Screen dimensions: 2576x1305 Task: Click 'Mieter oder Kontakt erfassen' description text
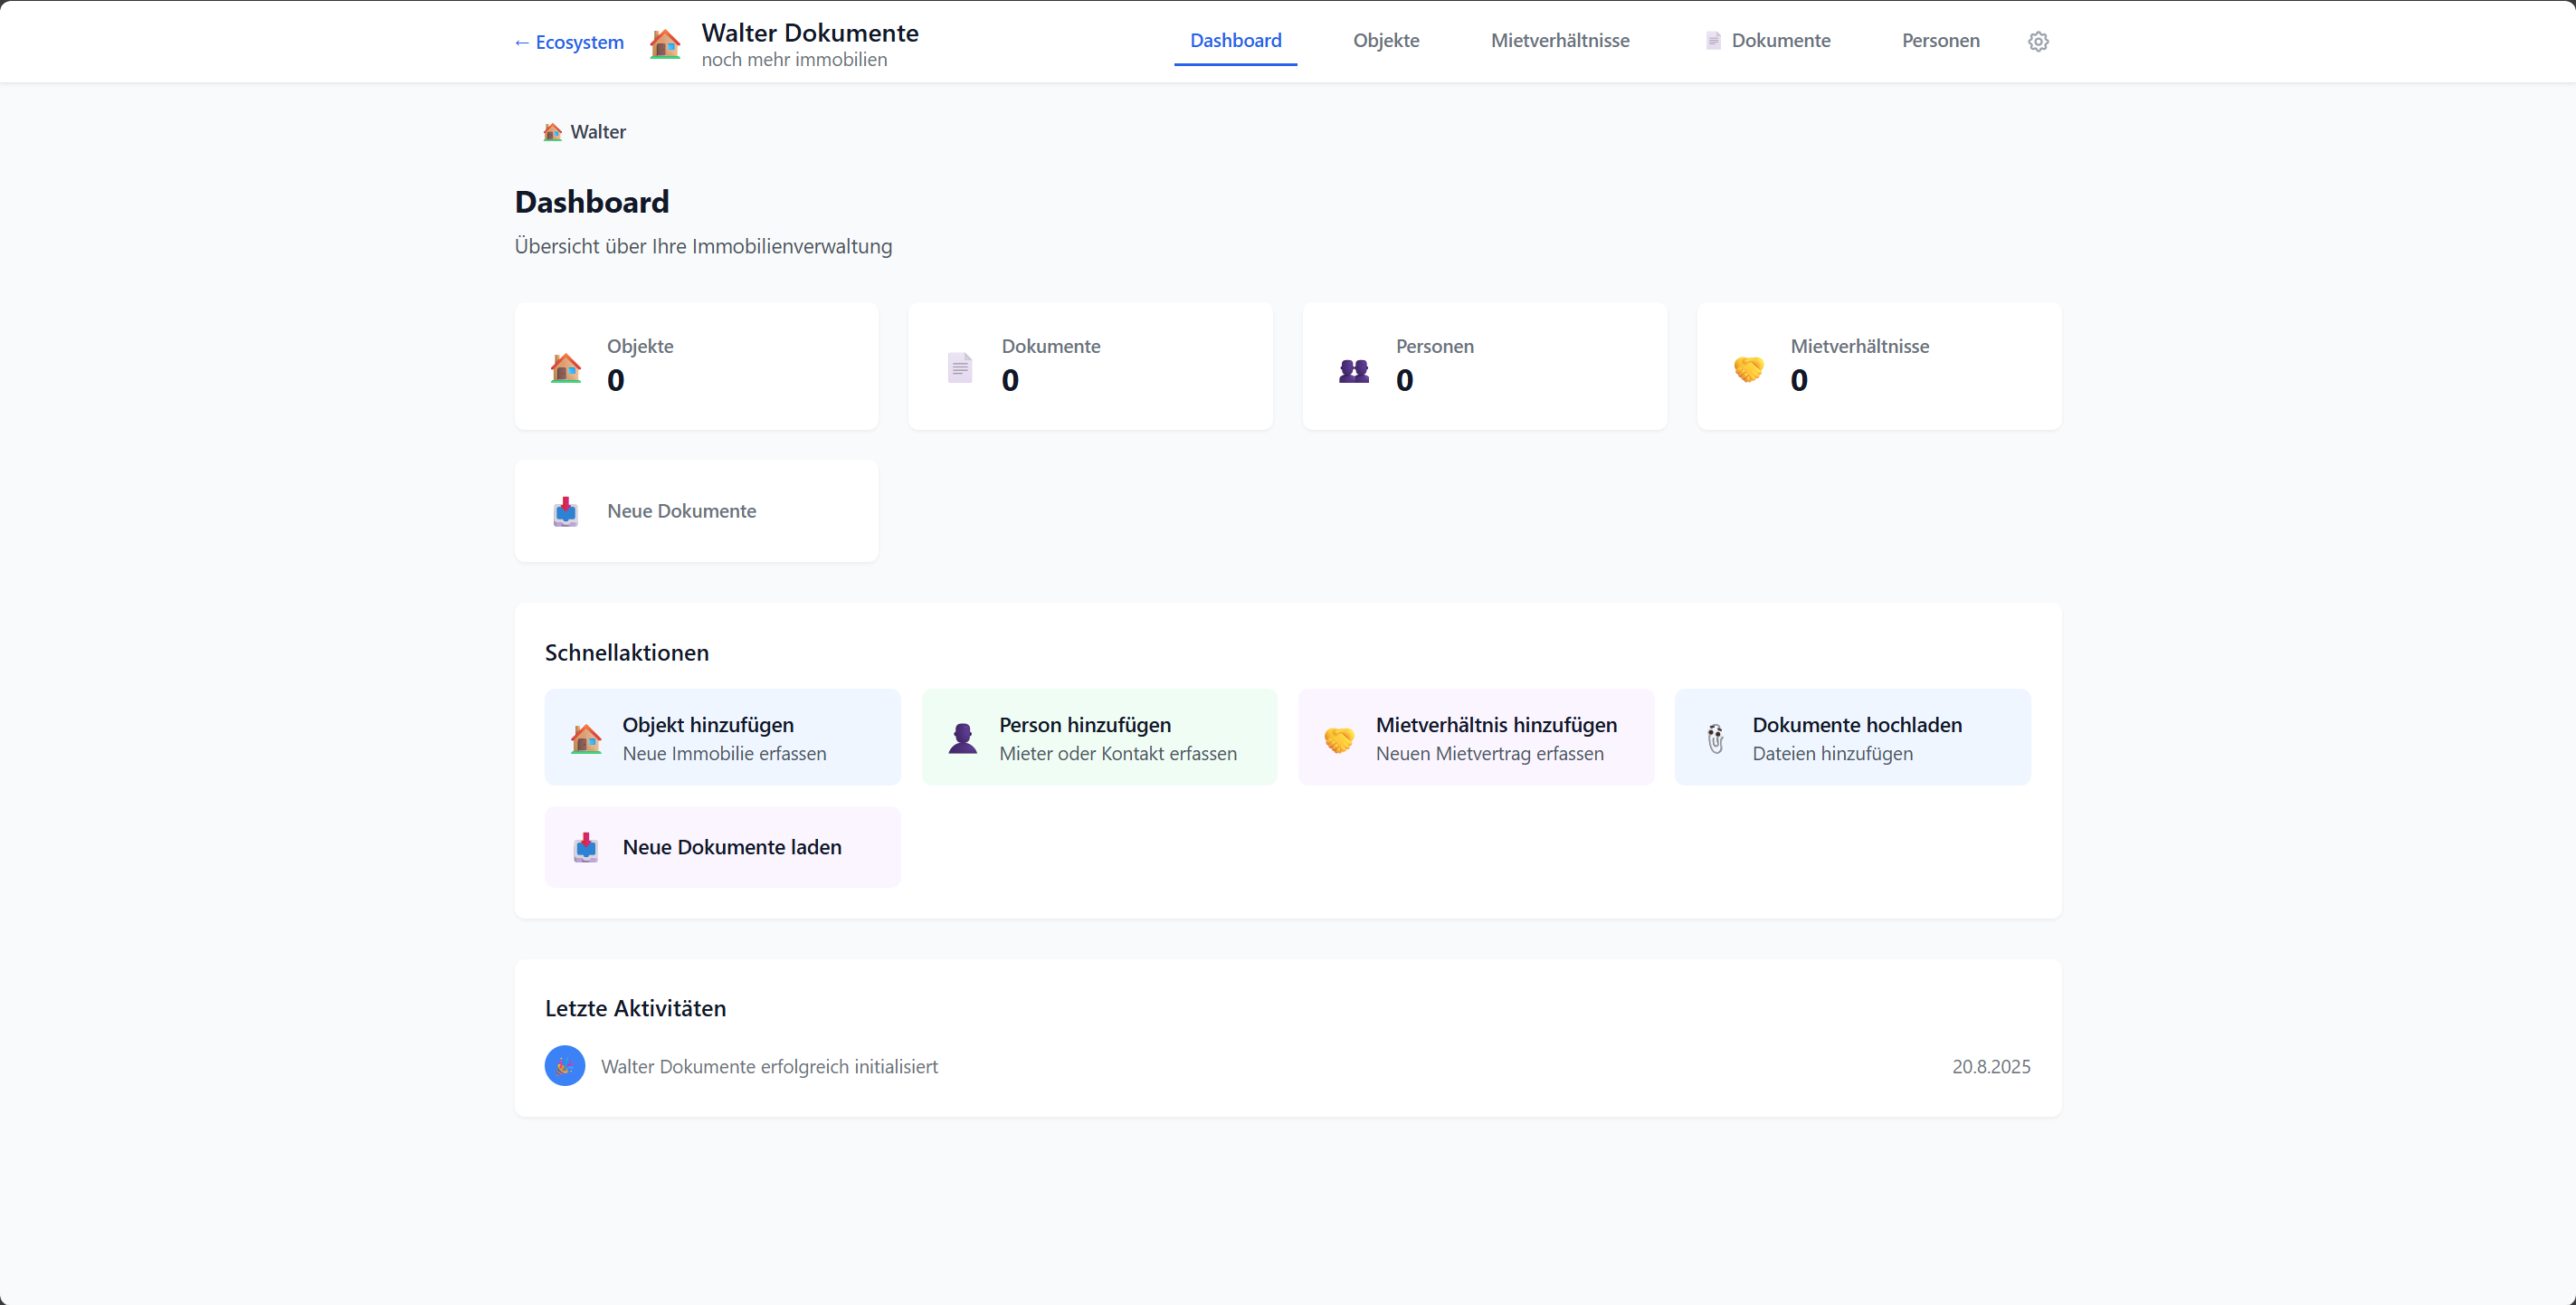(x=1118, y=754)
